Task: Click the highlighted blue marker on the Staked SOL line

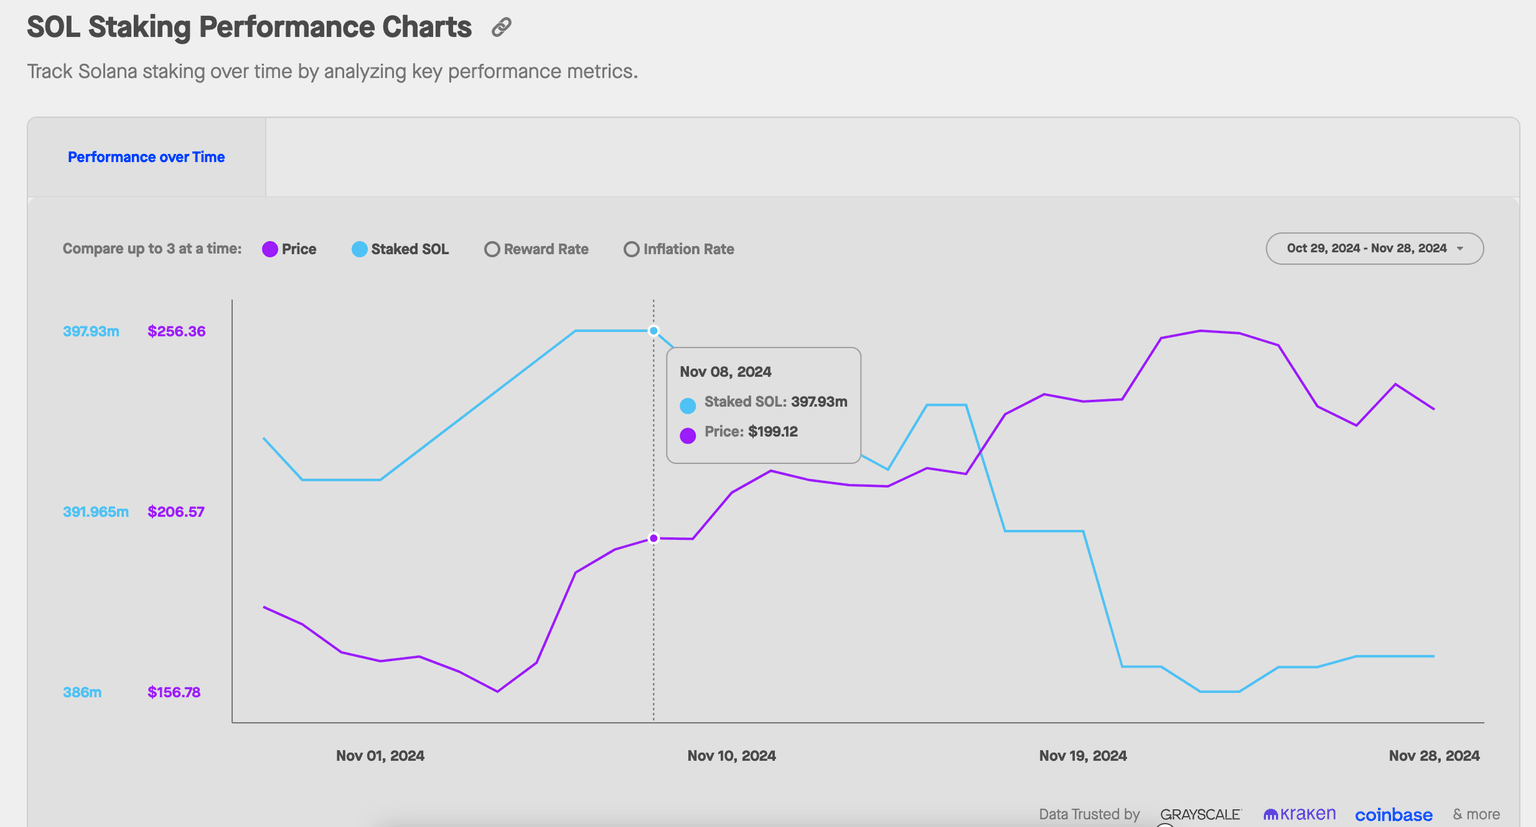Action: click(x=654, y=330)
